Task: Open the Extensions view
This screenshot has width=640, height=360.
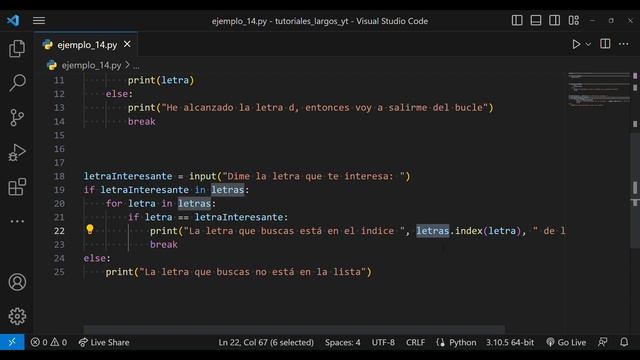Action: [x=17, y=187]
